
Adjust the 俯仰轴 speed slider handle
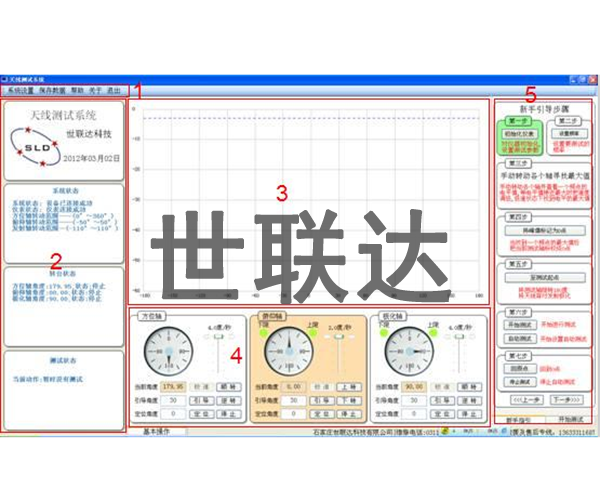339,336
